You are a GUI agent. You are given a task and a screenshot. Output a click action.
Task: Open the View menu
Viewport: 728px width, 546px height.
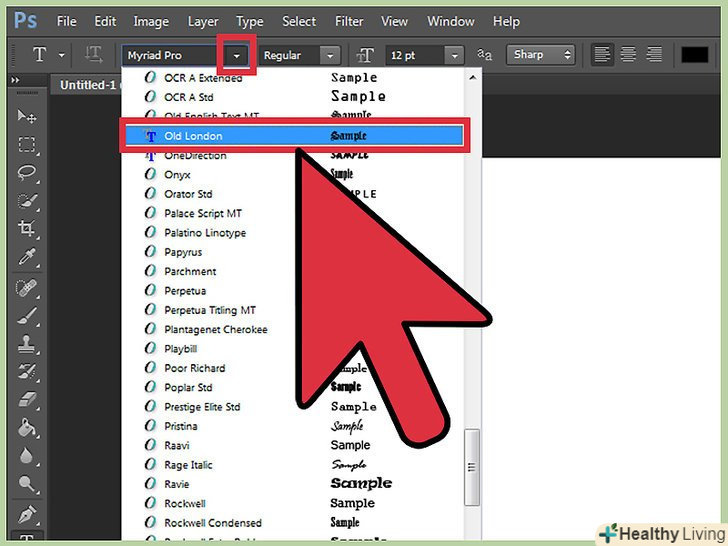click(x=394, y=21)
